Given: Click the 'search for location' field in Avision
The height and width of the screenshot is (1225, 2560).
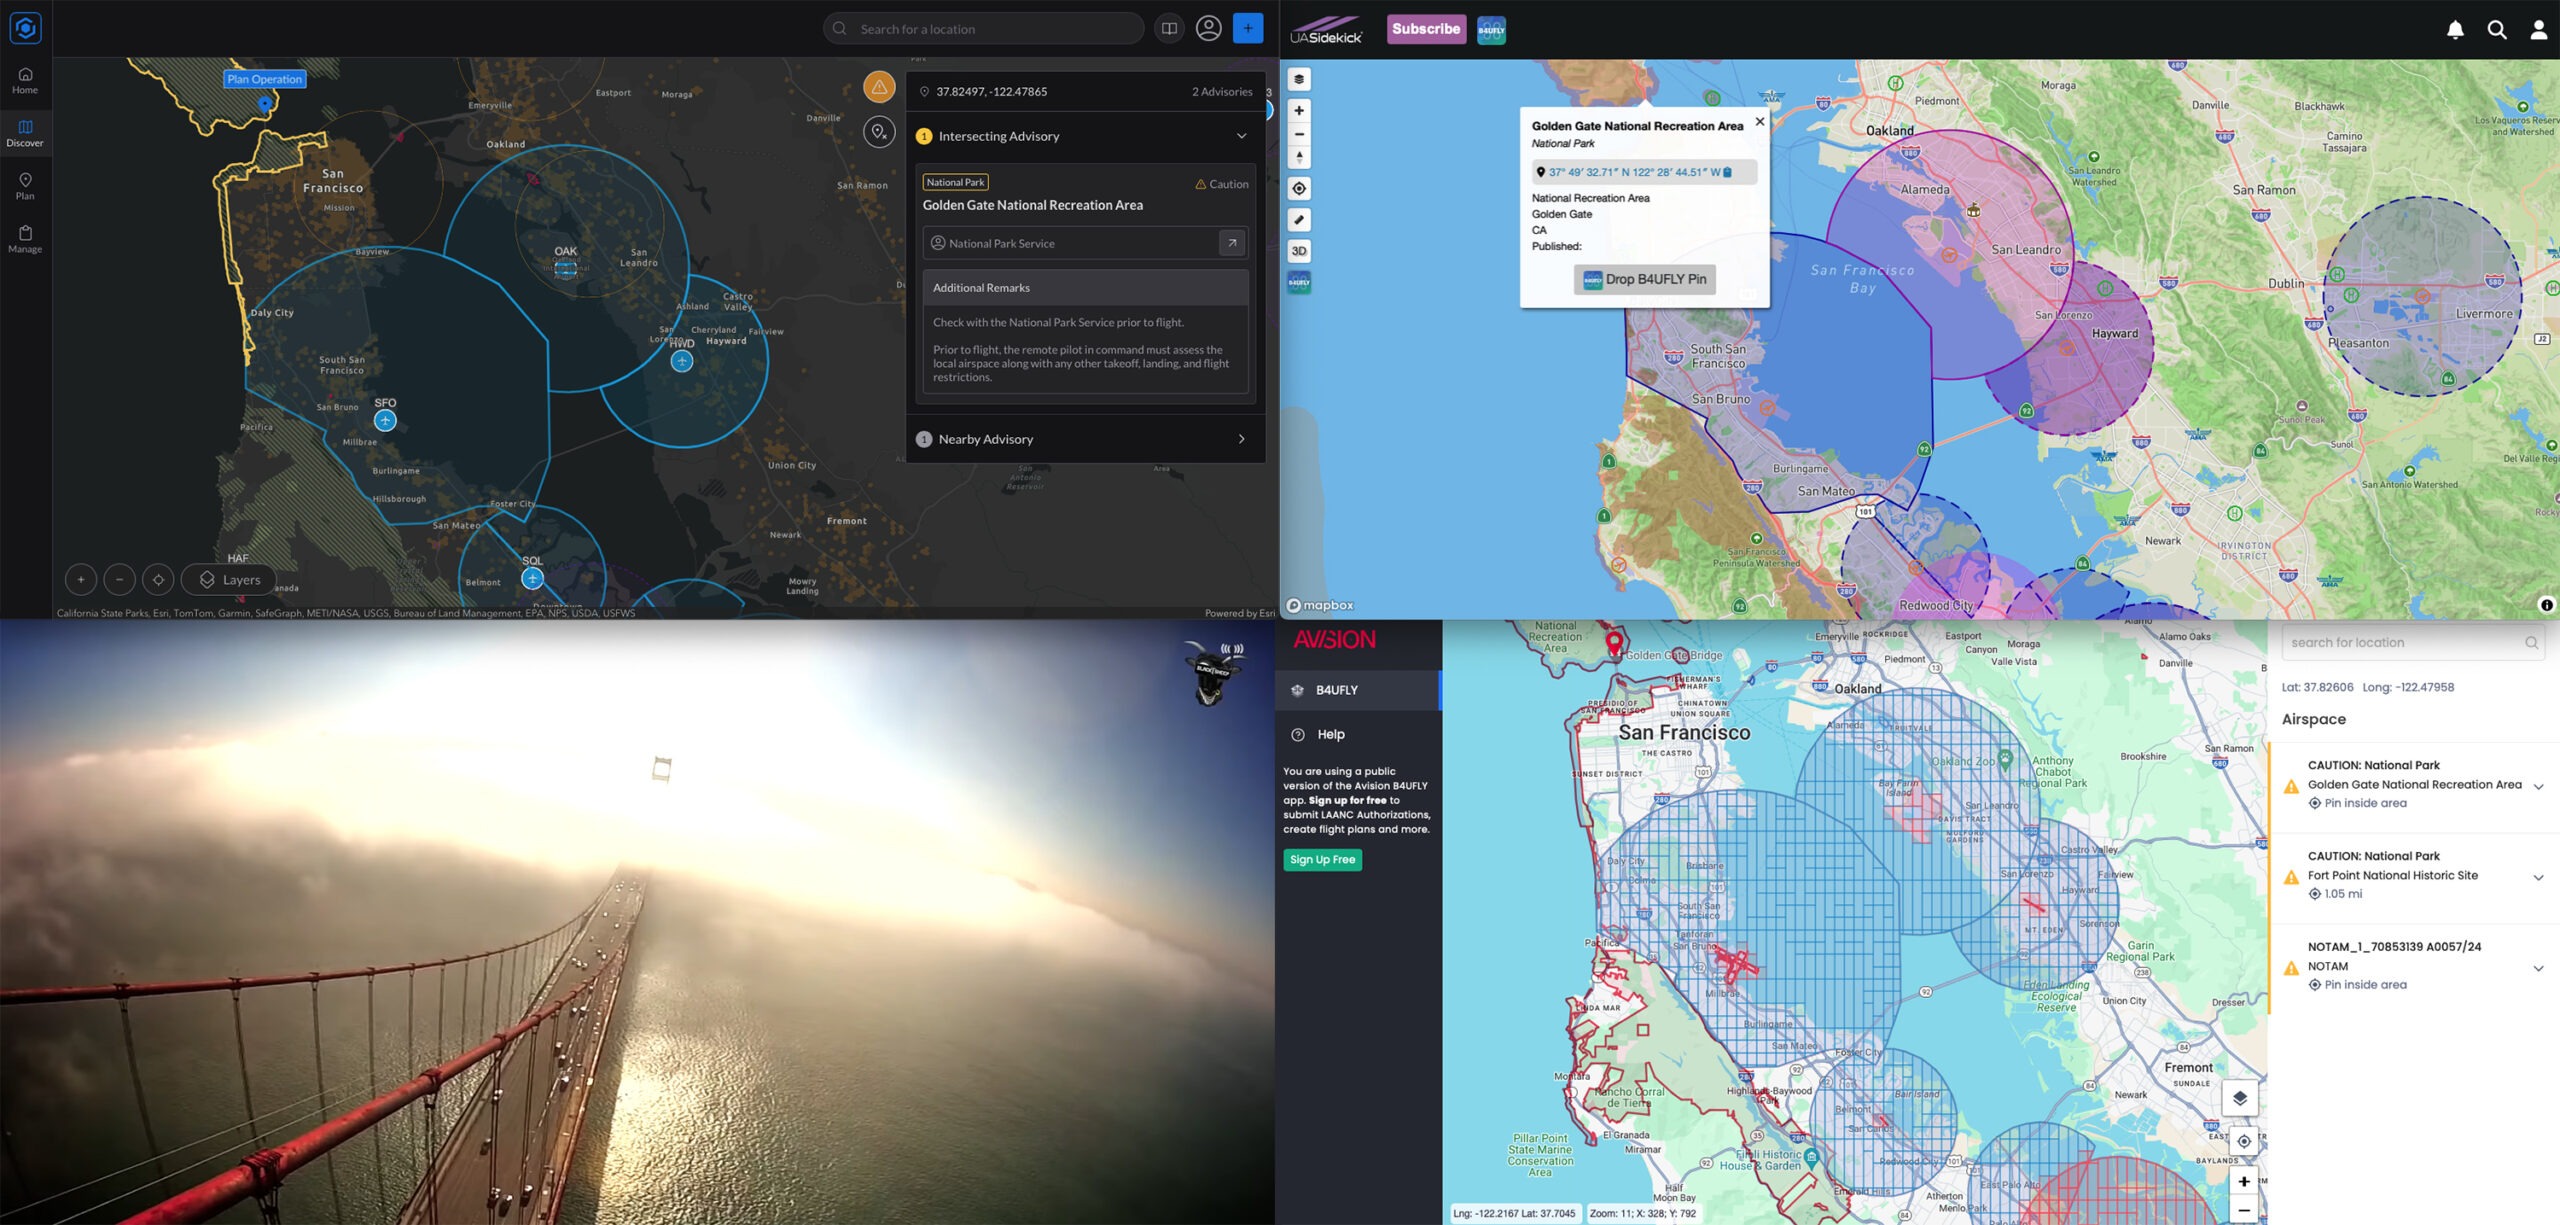Looking at the screenshot, I should click(x=2413, y=643).
